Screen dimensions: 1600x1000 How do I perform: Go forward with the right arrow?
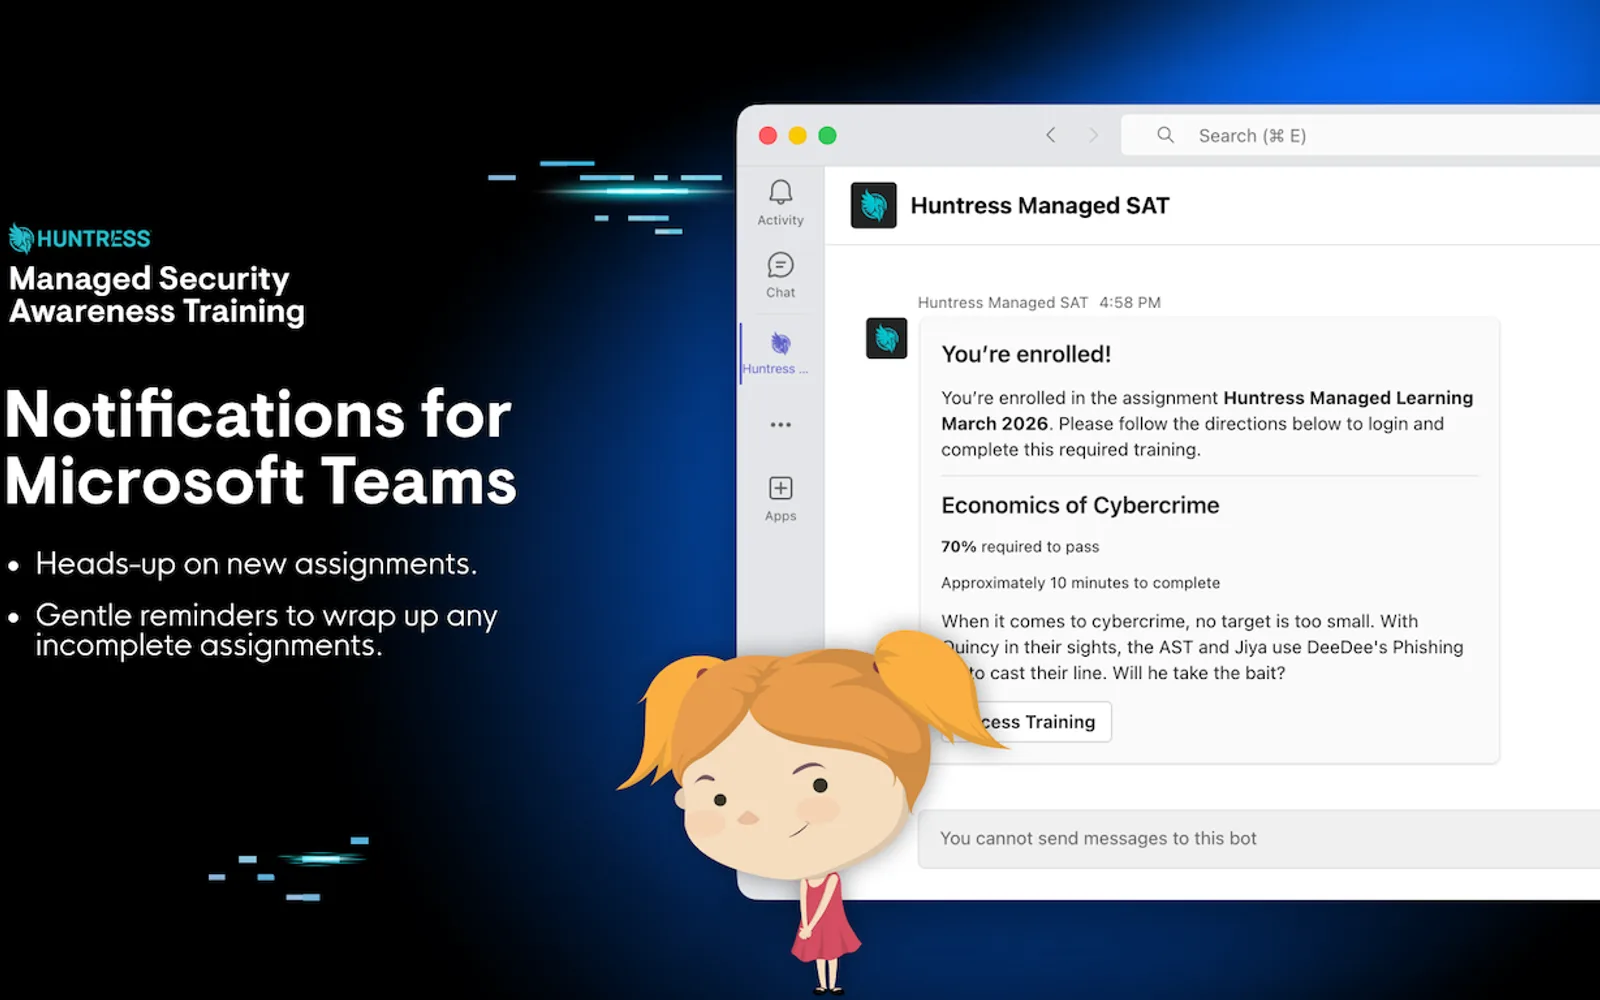tap(1093, 135)
